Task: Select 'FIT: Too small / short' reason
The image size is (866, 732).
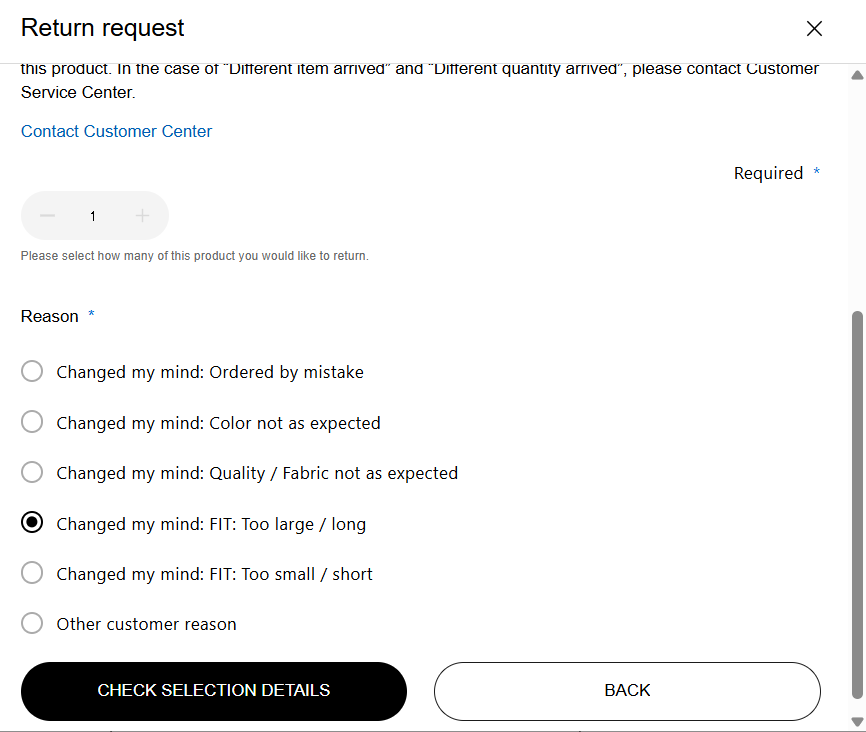Action: tap(32, 574)
